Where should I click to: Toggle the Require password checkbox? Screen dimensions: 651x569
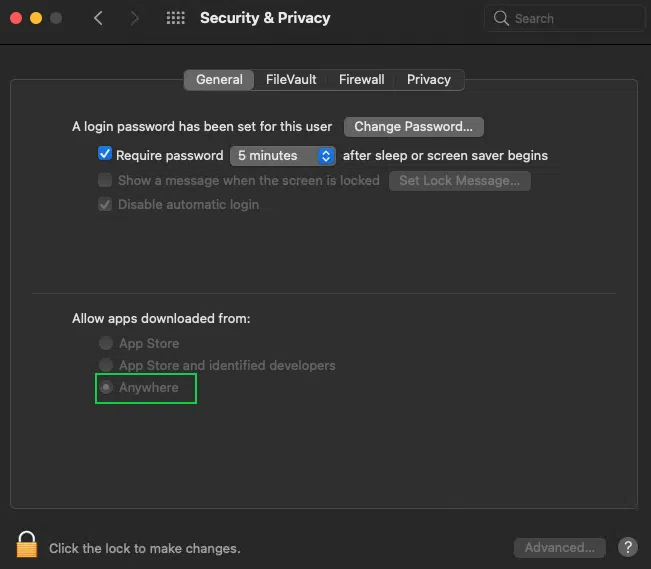[105, 155]
